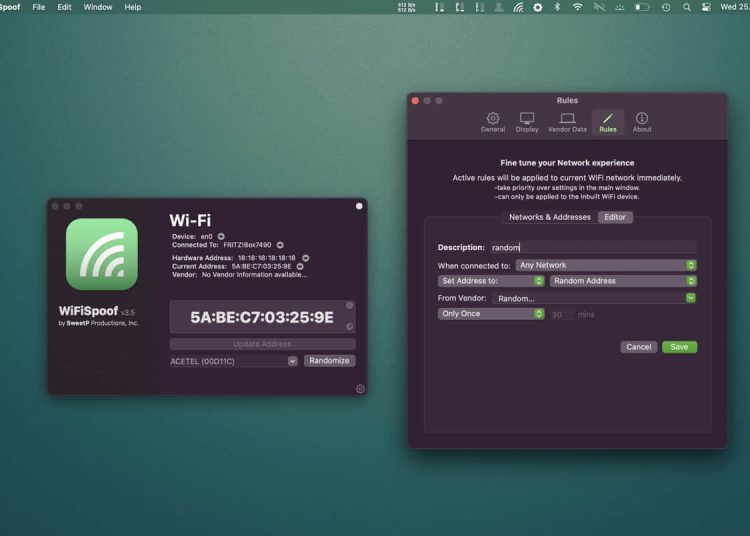Click the Wi-Fi icon in menu bar
750x536 pixels.
[577, 7]
